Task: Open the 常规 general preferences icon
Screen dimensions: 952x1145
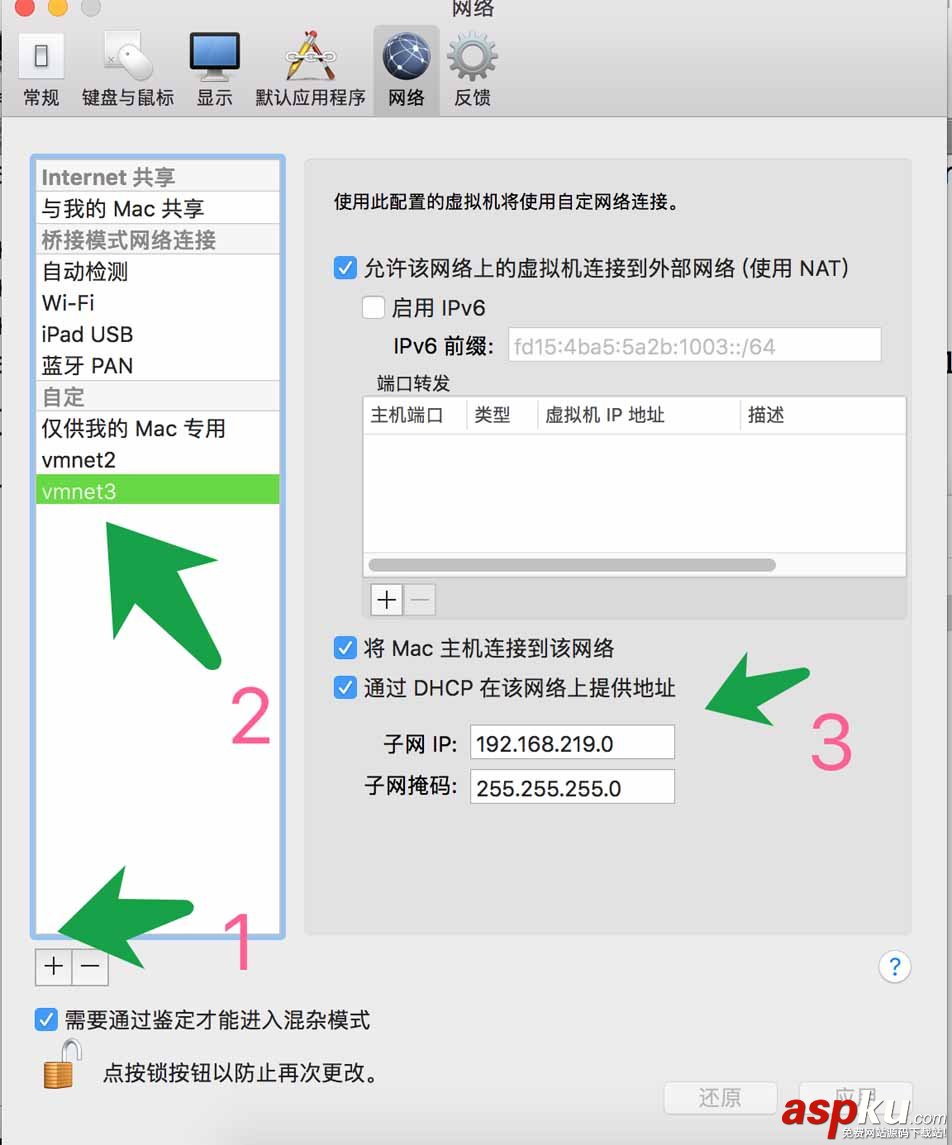Action: click(x=41, y=56)
